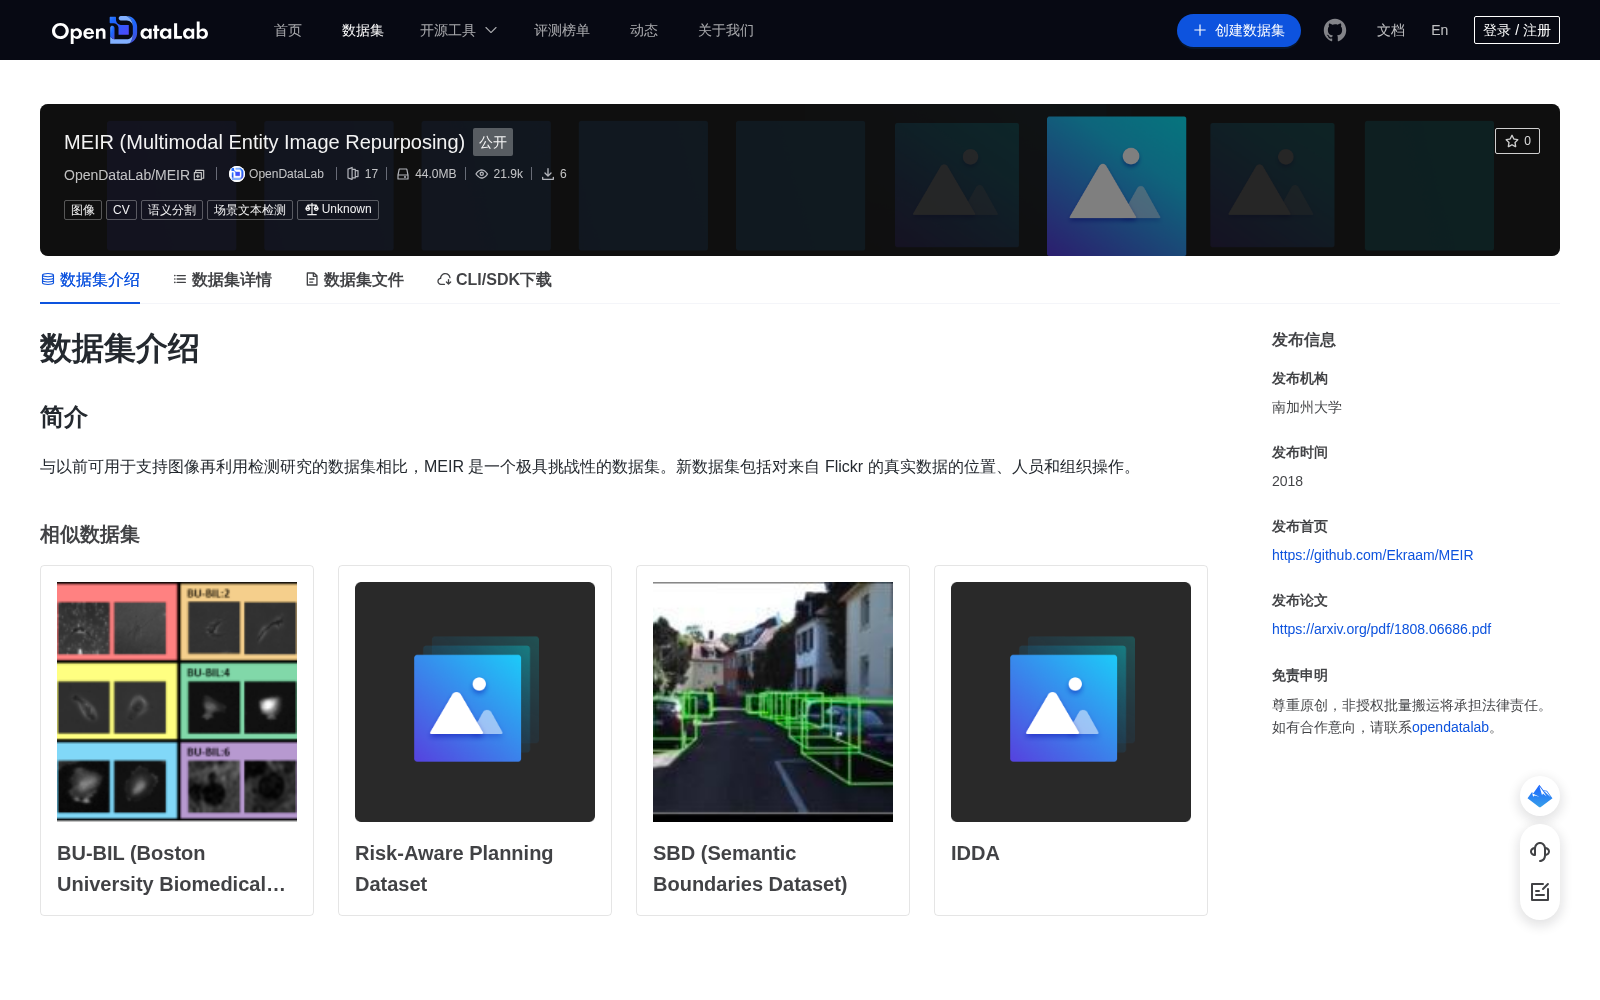Click the 场景文本检测 tag
This screenshot has height=1000, width=1600.
click(250, 210)
